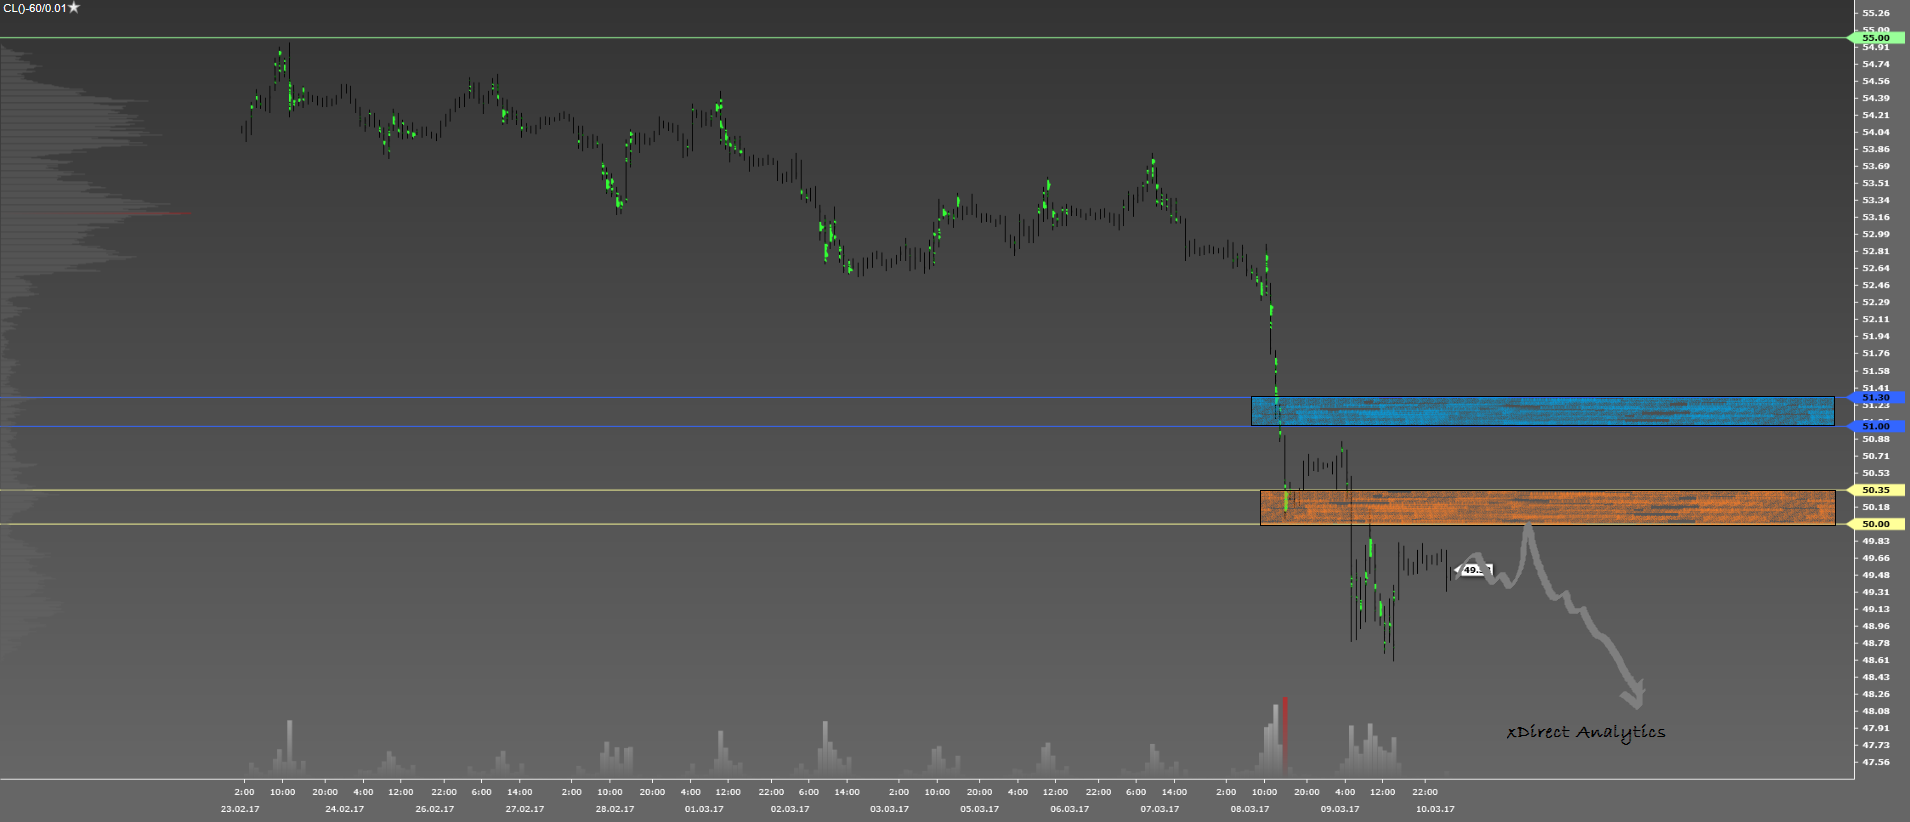Click the 05.03.17 date label on time axis

click(979, 809)
